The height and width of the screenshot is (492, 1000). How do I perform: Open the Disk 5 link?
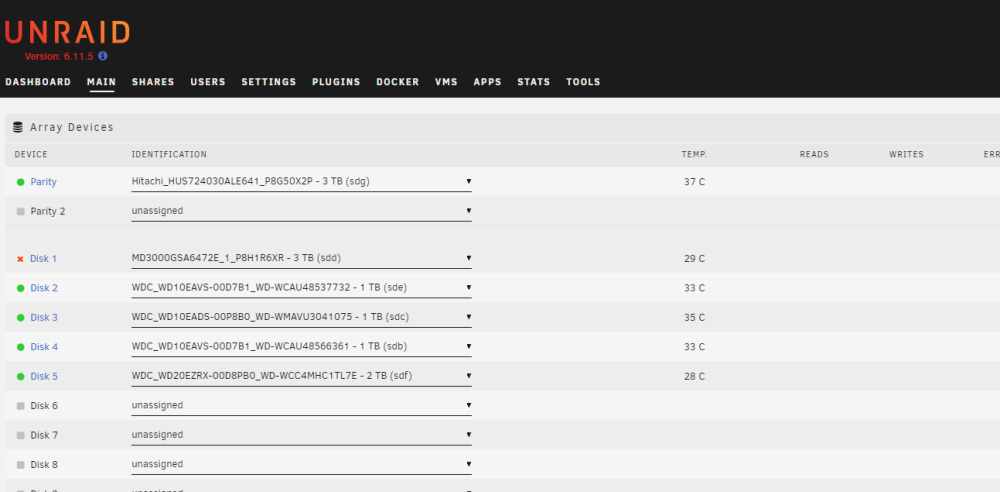click(x=44, y=376)
